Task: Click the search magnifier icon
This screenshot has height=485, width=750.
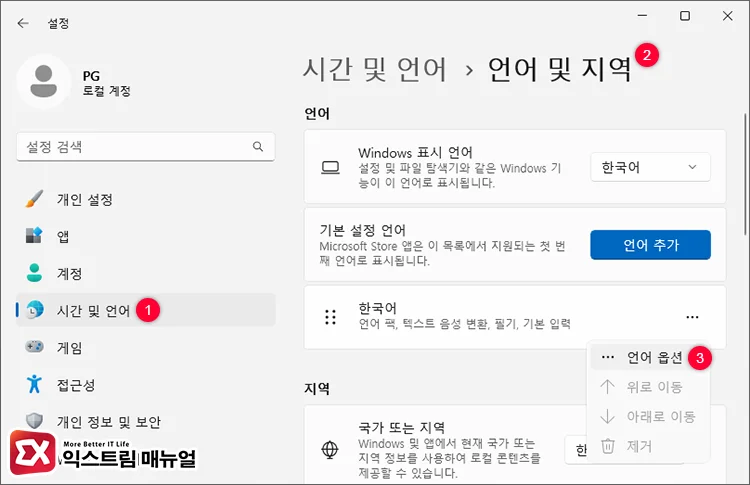Action: tap(258, 146)
